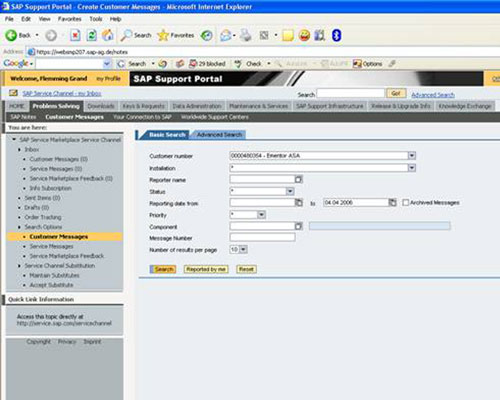Click the 29 blocked popup blocker icon
500x400 pixels.
193,64
